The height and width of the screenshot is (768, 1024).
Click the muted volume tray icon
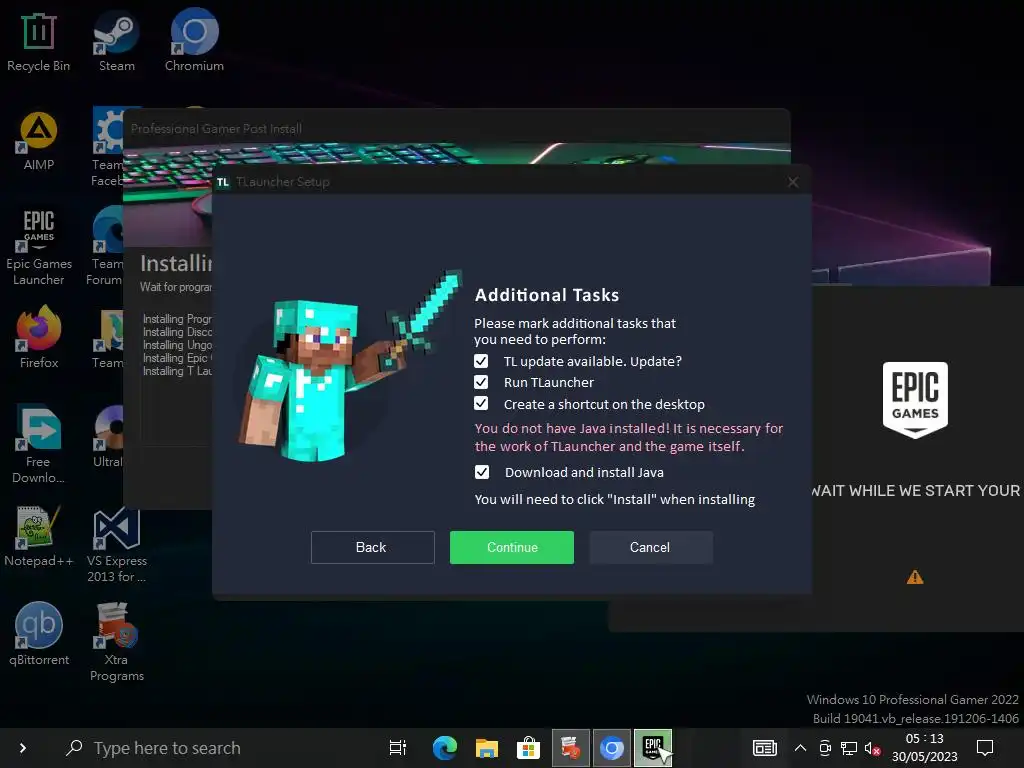pyautogui.click(x=872, y=748)
